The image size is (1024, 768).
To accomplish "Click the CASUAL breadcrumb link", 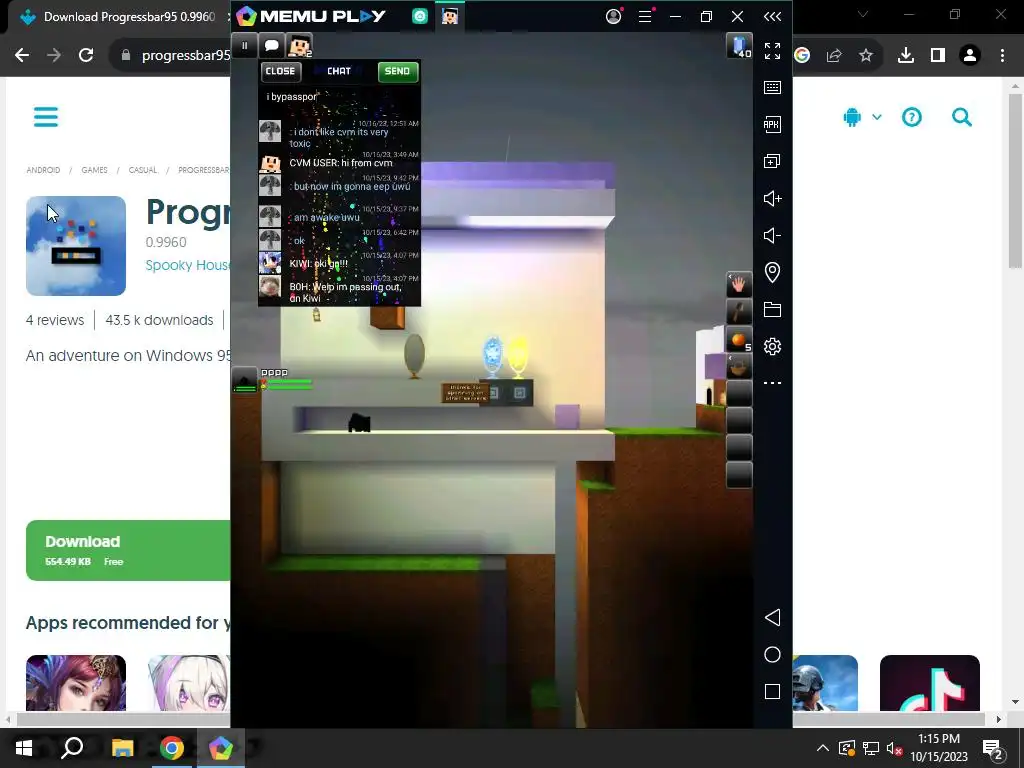I will click(142, 170).
